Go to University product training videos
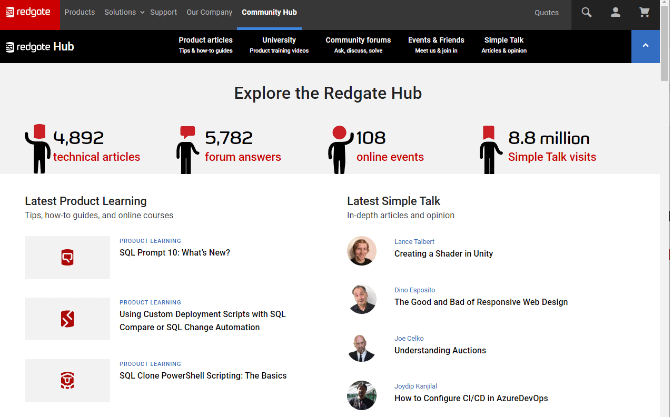Image resolution: width=670 pixels, height=417 pixels. pos(279,45)
